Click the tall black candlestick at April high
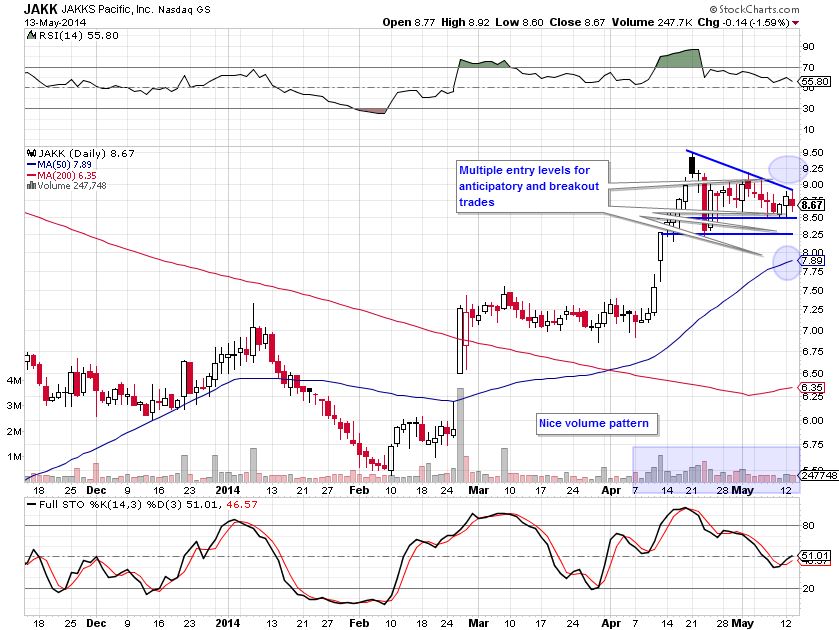This screenshot has height=630, width=839. 692,165
